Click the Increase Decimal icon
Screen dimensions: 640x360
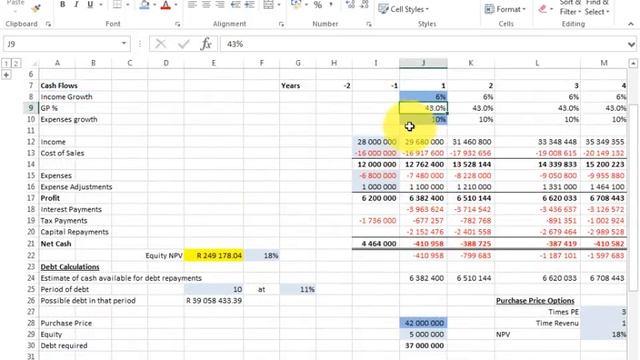pyautogui.click(x=350, y=4)
